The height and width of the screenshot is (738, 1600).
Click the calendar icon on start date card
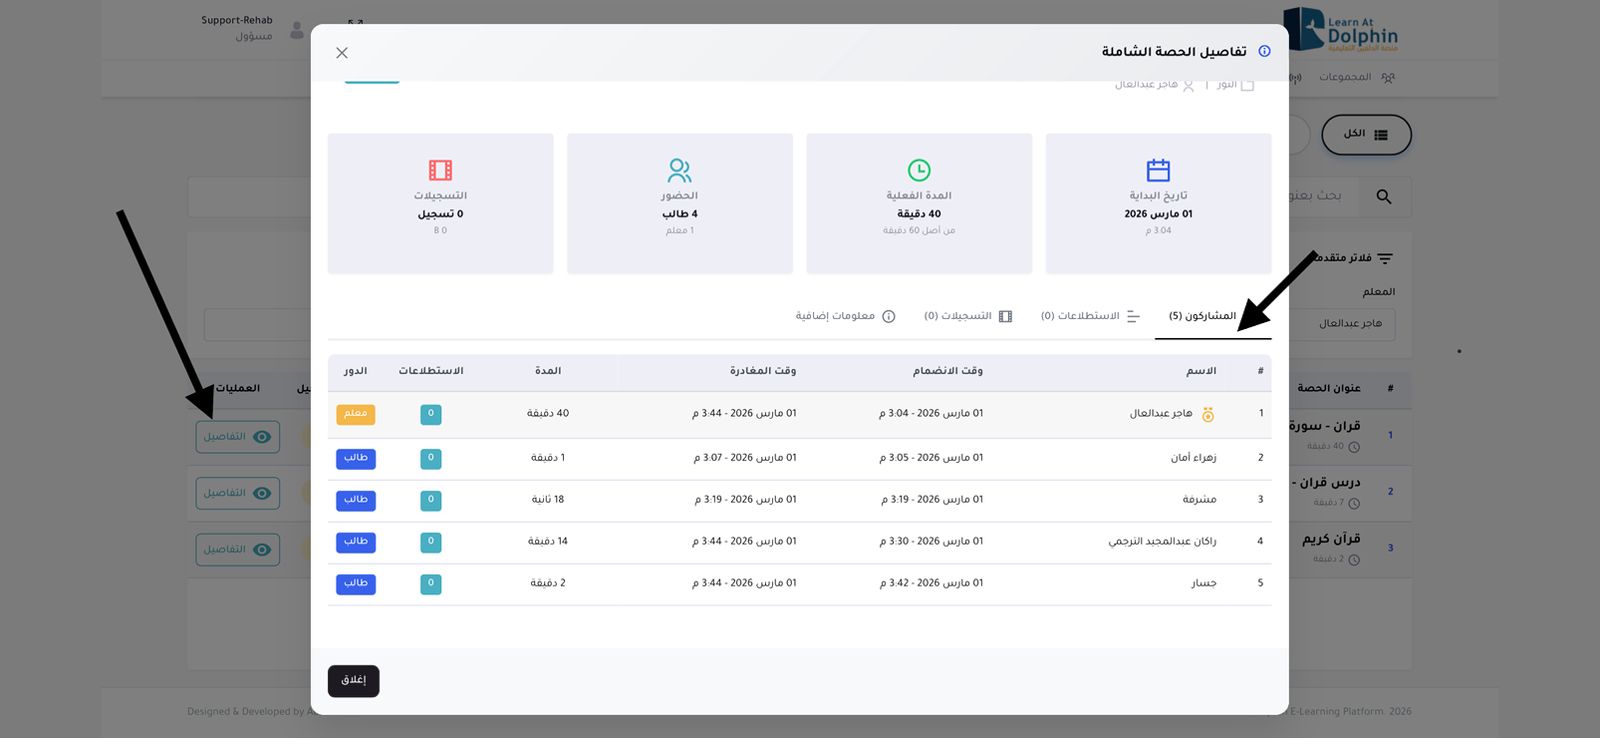click(1158, 170)
